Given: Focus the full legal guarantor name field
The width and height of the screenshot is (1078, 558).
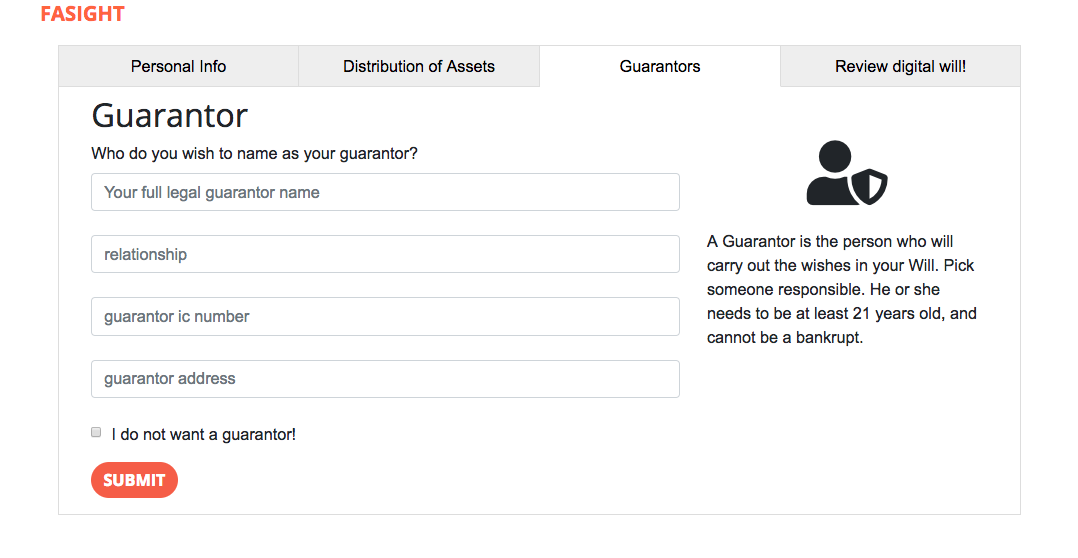Looking at the screenshot, I should point(385,192).
